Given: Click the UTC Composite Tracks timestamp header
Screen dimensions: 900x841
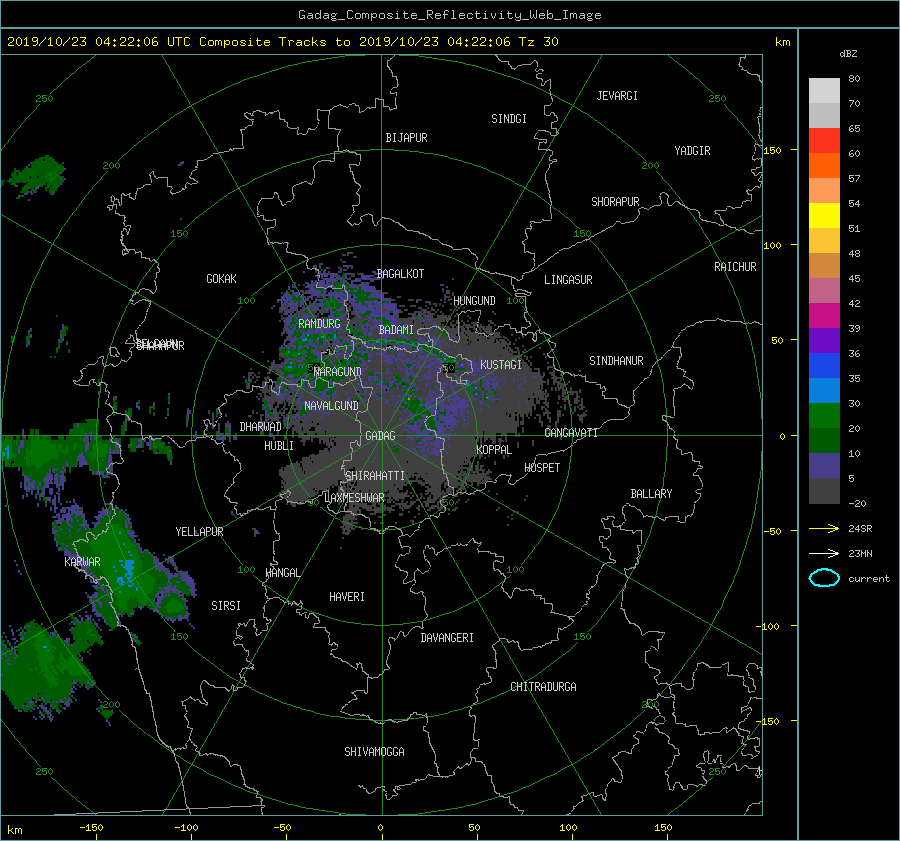Looking at the screenshot, I should [x=282, y=42].
